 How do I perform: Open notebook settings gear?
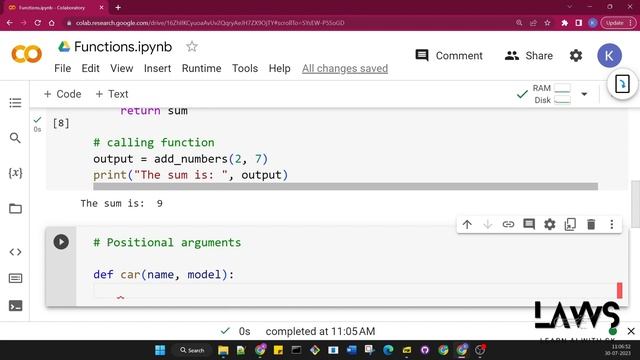[576, 56]
